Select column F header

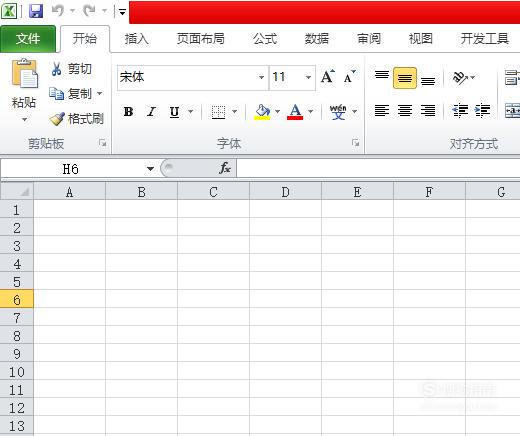pos(429,192)
